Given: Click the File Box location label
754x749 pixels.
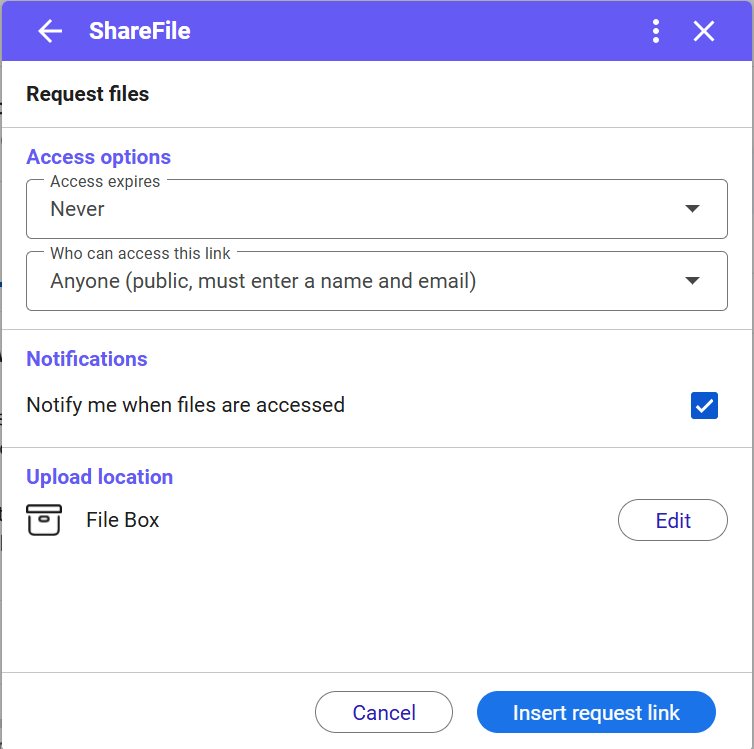Looking at the screenshot, I should coord(123,520).
